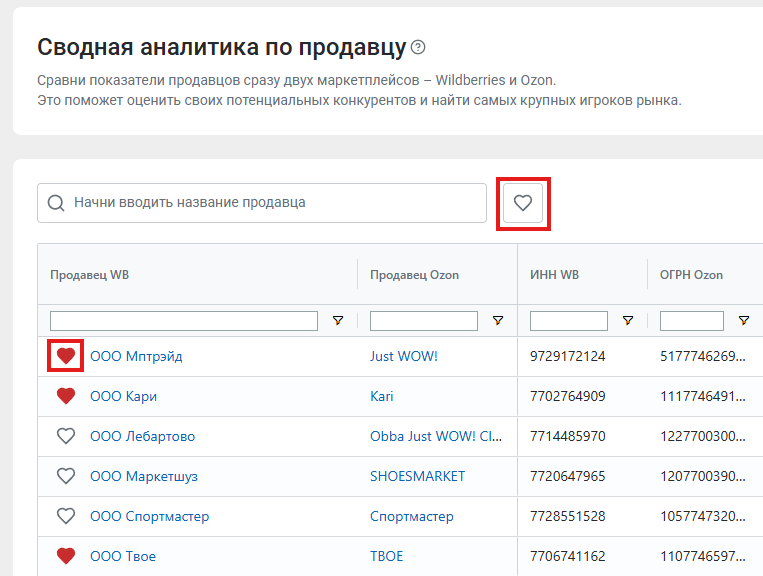Open Ozon seller link Kari
This screenshot has height=576, width=763.
pos(382,396)
